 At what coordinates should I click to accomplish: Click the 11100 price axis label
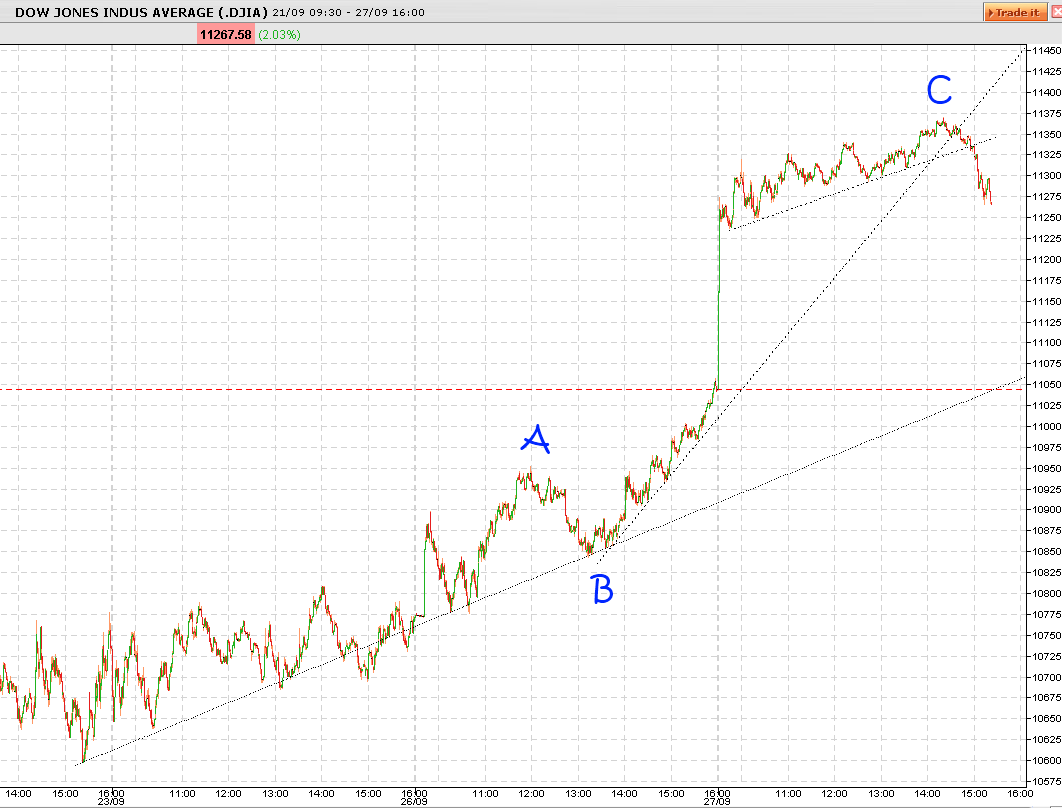(1046, 343)
